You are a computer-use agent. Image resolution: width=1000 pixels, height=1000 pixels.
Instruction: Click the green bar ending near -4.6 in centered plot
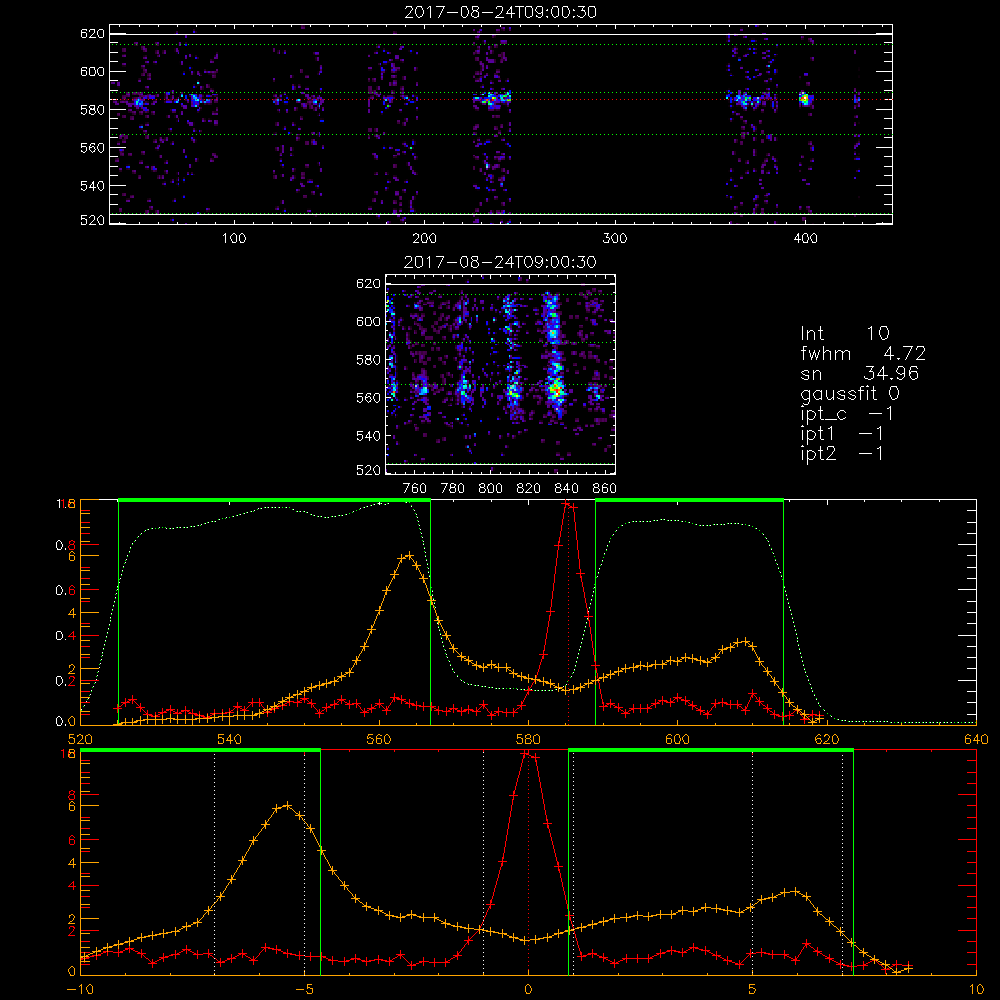200,750
